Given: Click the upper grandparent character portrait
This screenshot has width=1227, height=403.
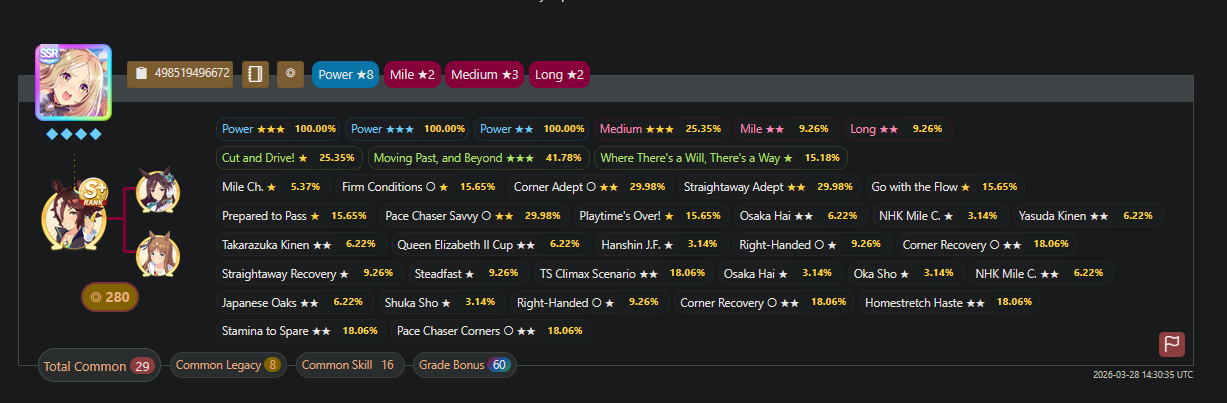Looking at the screenshot, I should tap(158, 190).
